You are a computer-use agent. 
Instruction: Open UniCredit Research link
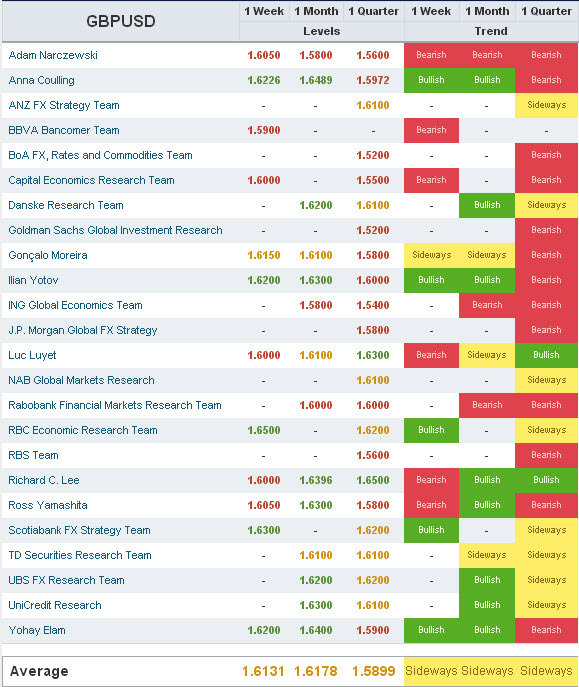pos(55,605)
